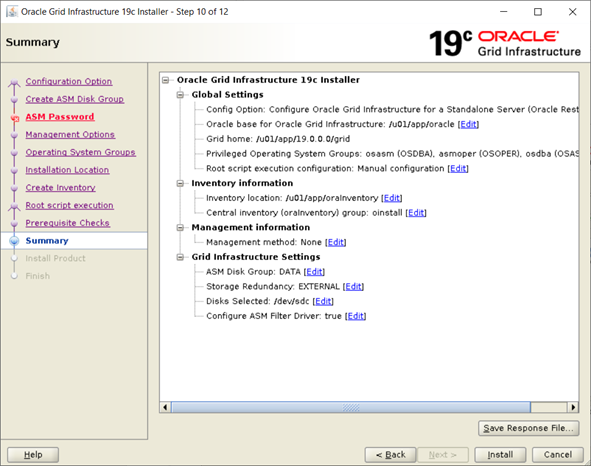Edit the Configure ASM Filter Driver setting
The height and width of the screenshot is (466, 591).
356,316
